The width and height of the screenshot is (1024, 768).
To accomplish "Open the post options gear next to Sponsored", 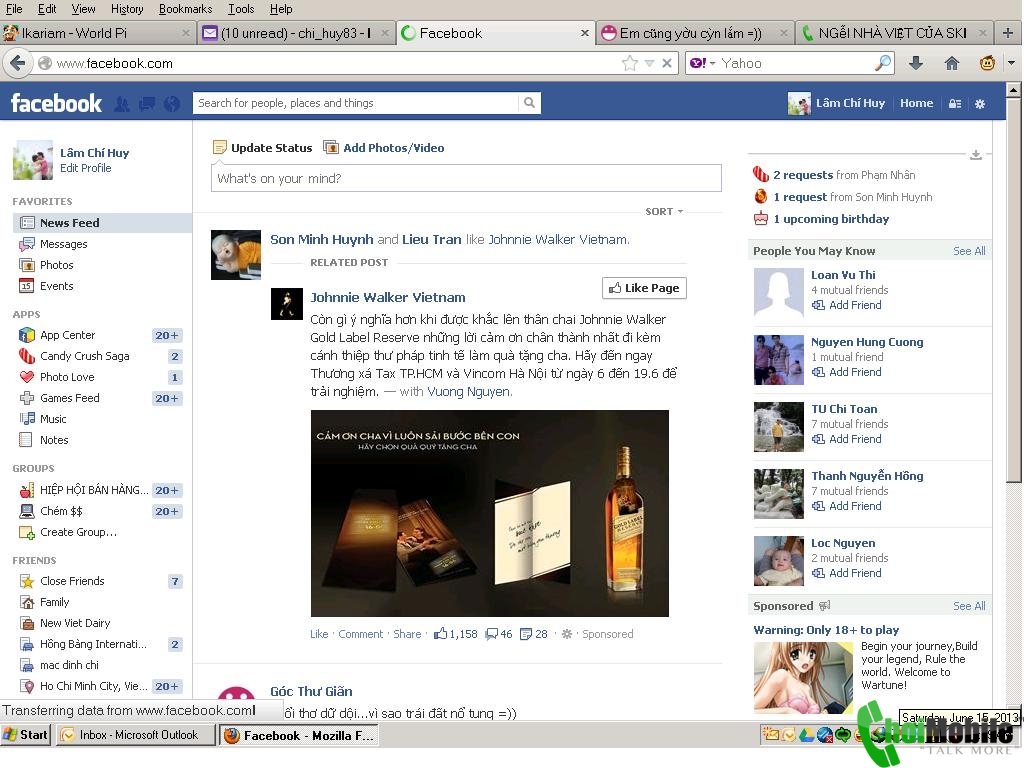I will [567, 633].
